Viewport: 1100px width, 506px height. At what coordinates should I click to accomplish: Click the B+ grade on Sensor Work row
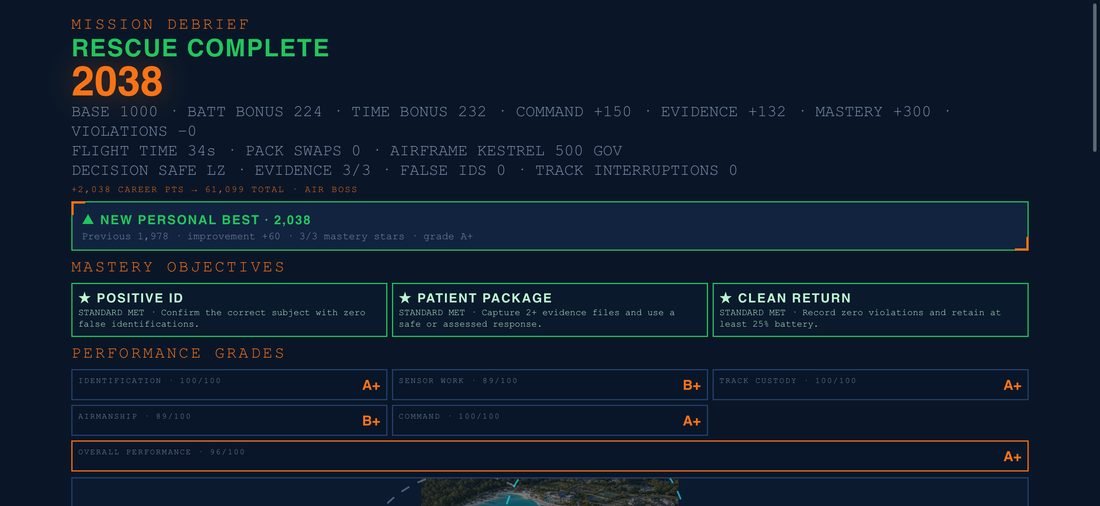click(692, 385)
